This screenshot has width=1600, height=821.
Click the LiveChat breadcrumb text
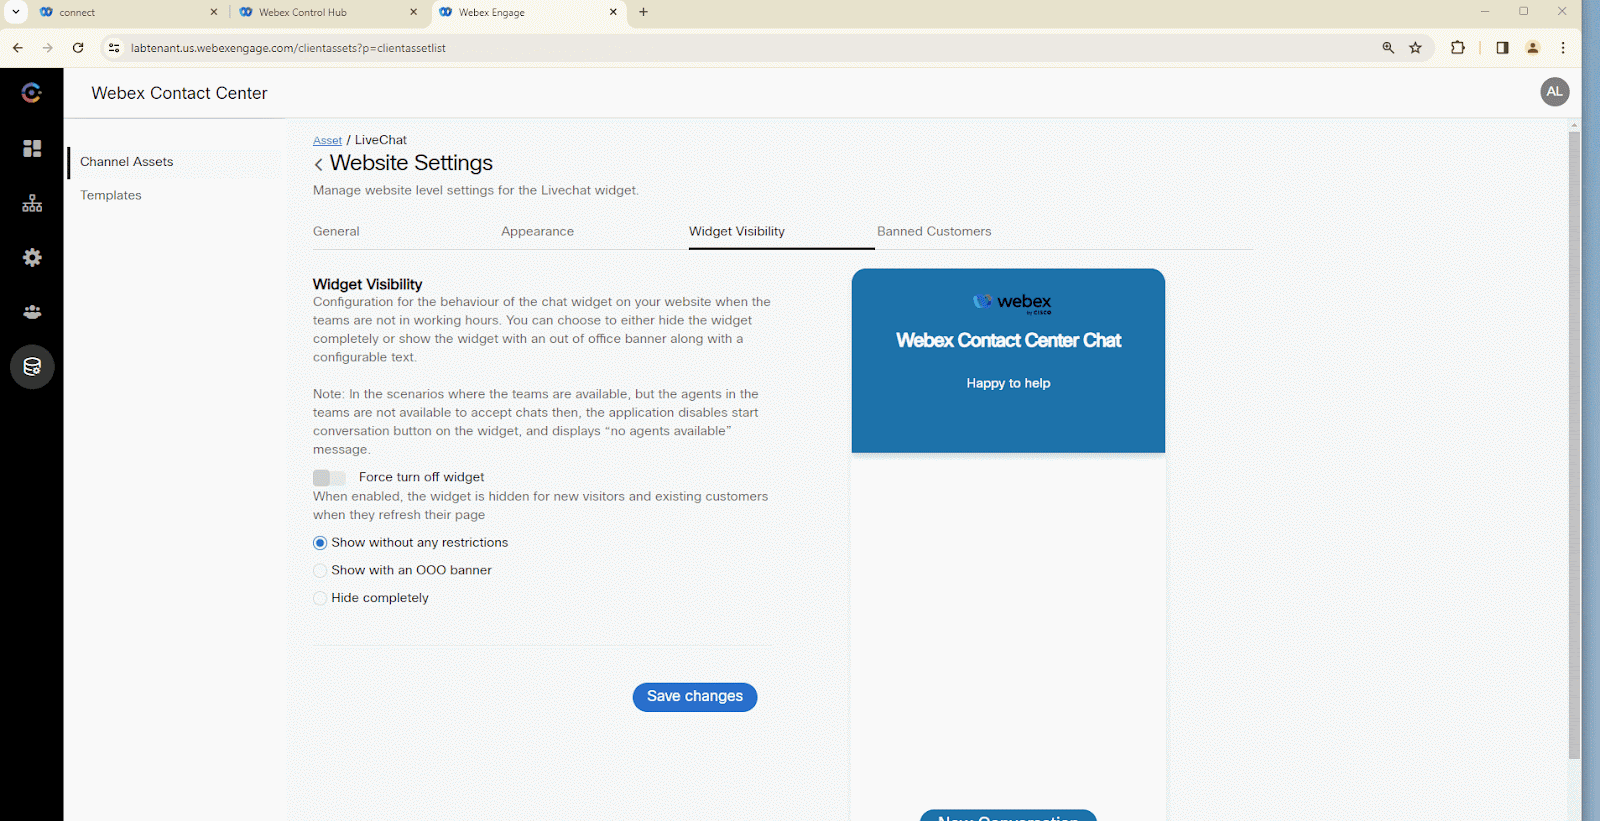[381, 140]
